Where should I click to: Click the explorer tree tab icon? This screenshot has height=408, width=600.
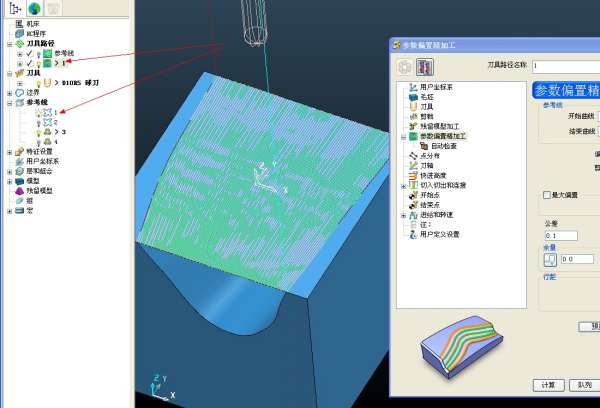(14, 8)
